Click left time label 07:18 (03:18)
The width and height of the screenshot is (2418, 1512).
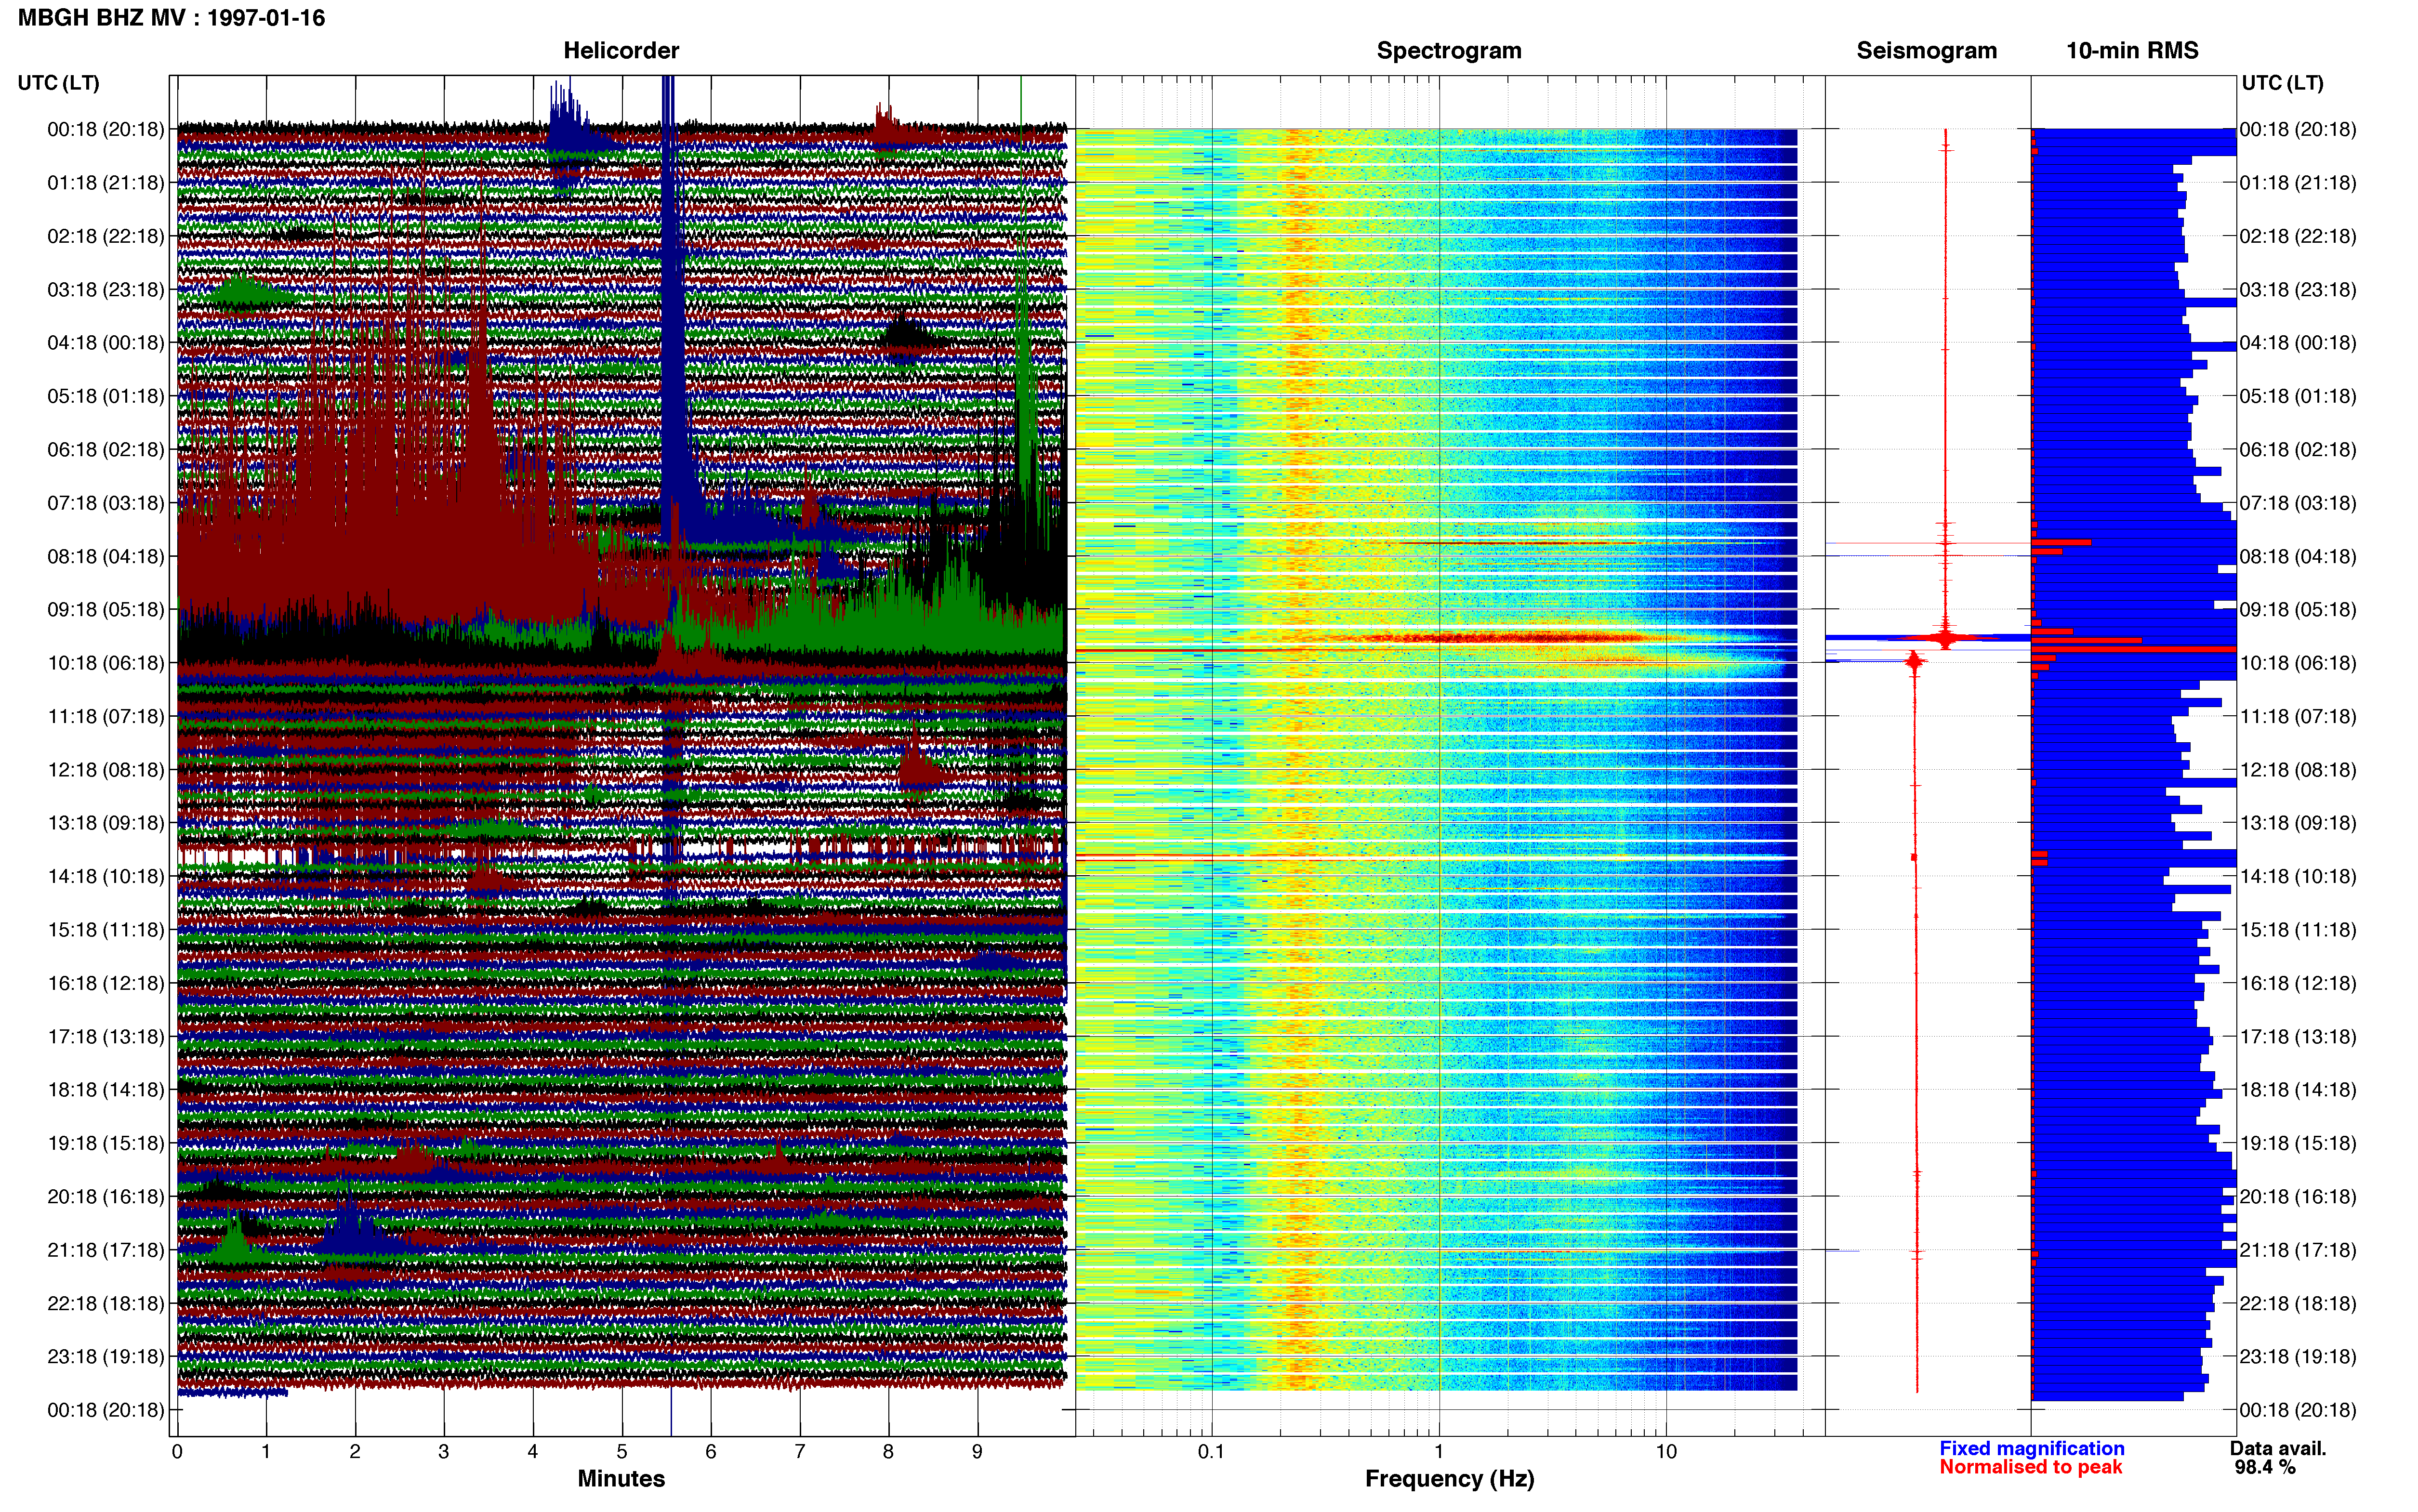pyautogui.click(x=106, y=503)
